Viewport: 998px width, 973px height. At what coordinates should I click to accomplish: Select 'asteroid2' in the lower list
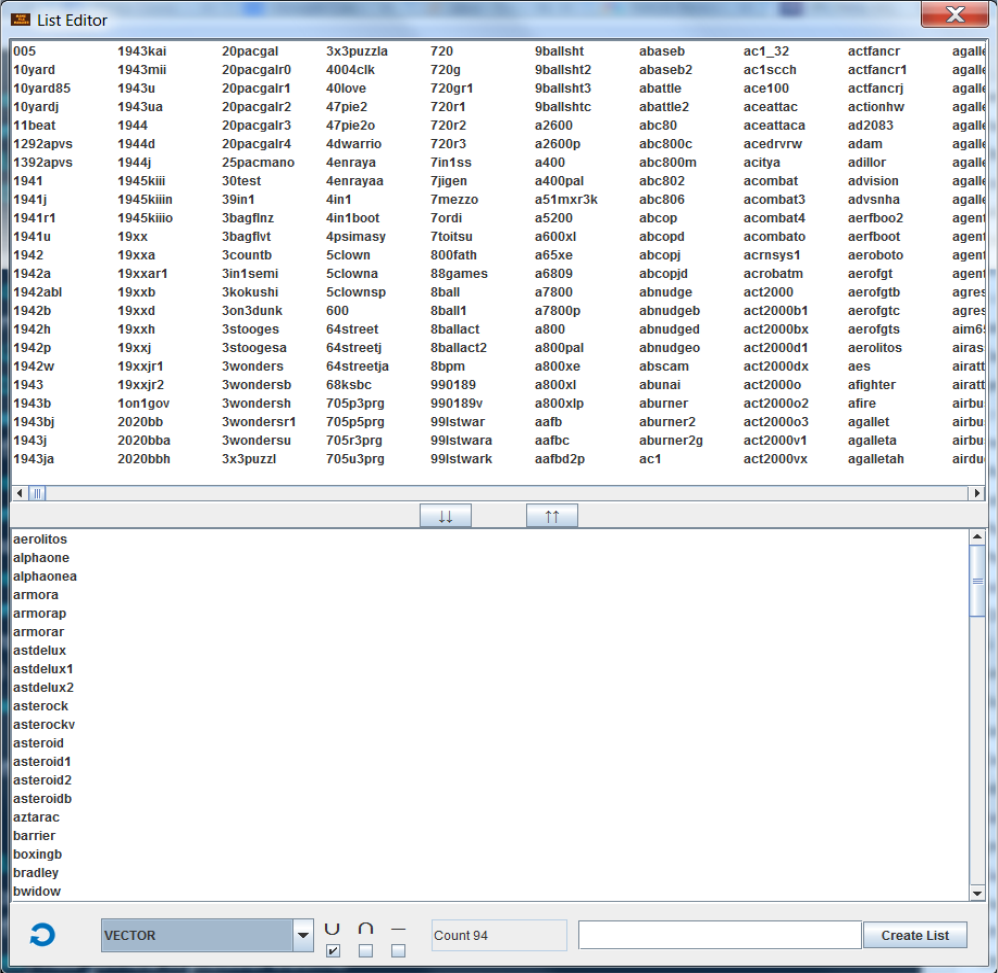tap(43, 780)
